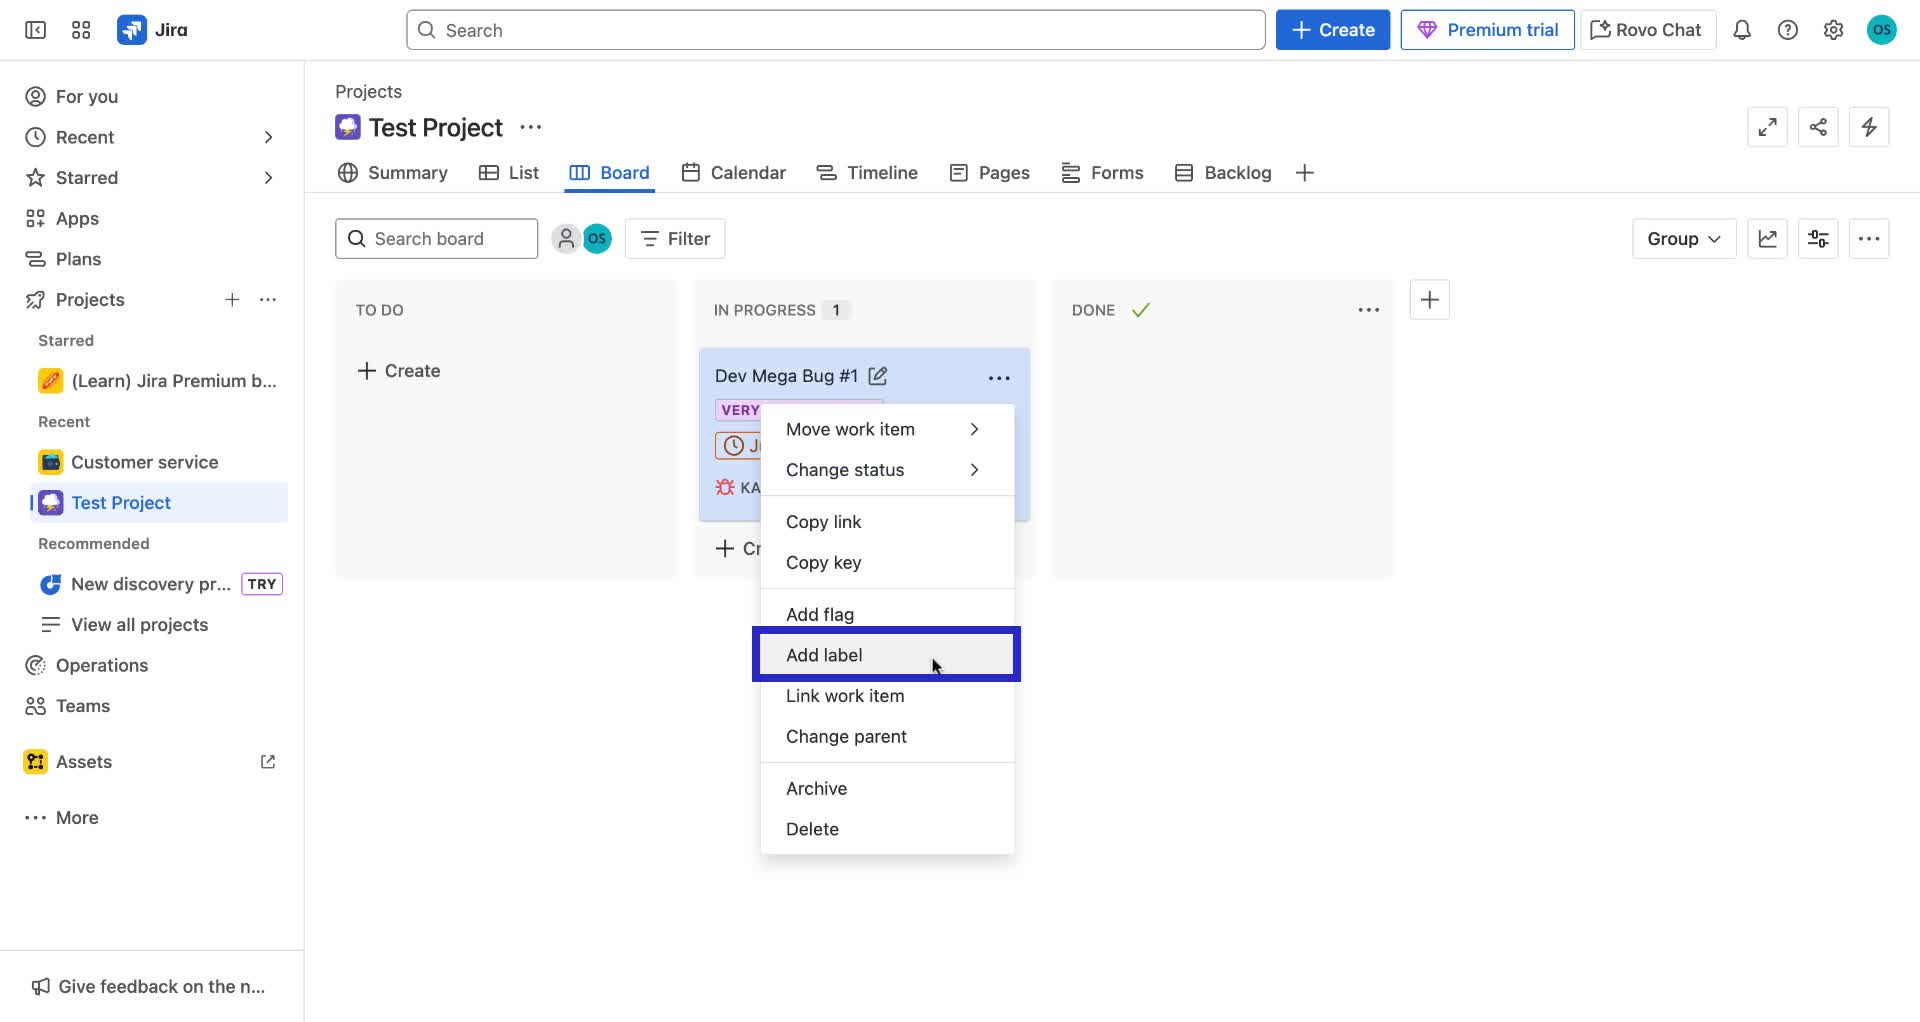This screenshot has height=1022, width=1920.
Task: Collapse the navigation sidebar
Action: point(34,30)
